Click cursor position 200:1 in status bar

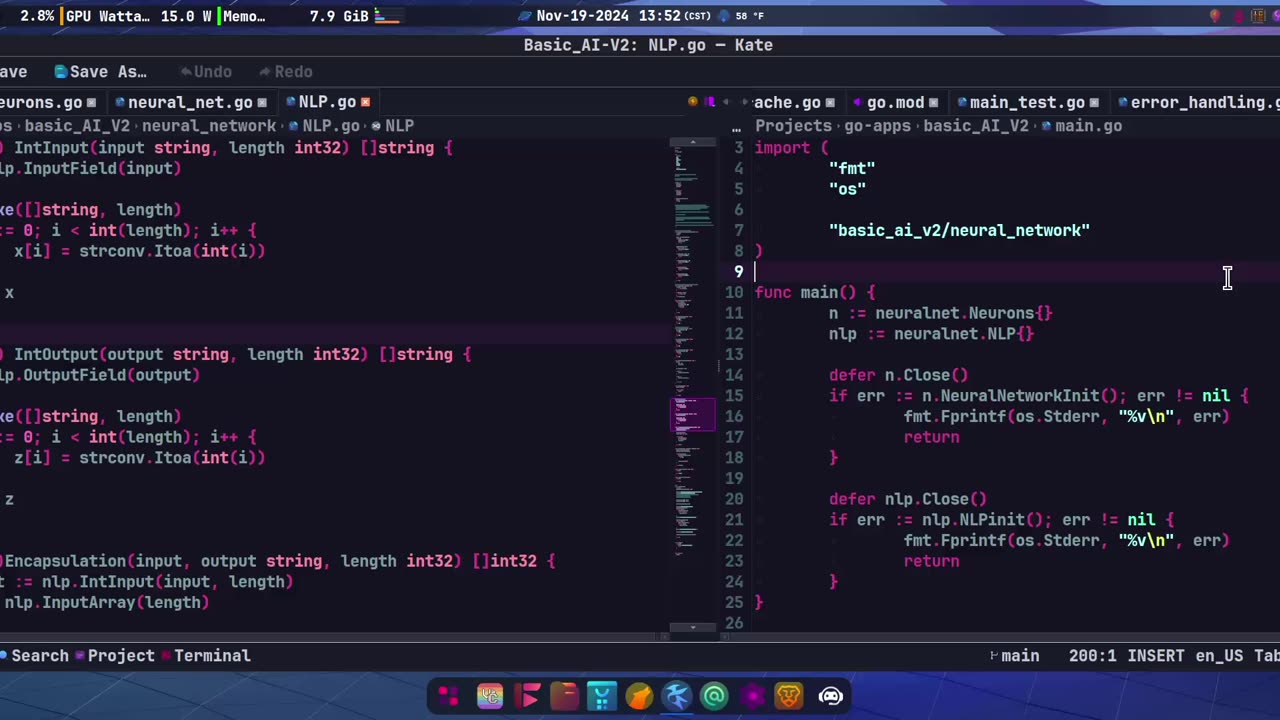click(1092, 656)
